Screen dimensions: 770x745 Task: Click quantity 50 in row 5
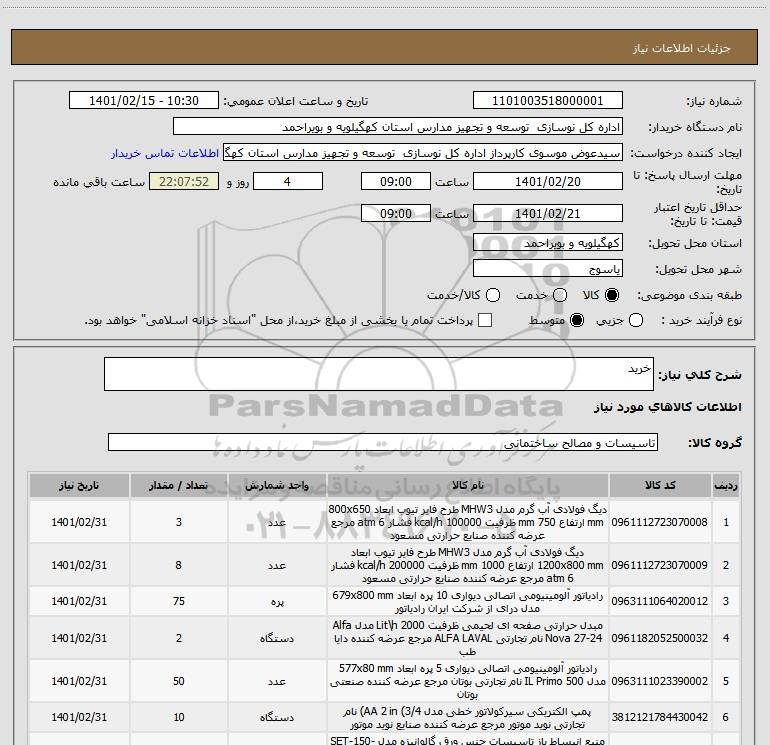point(179,681)
